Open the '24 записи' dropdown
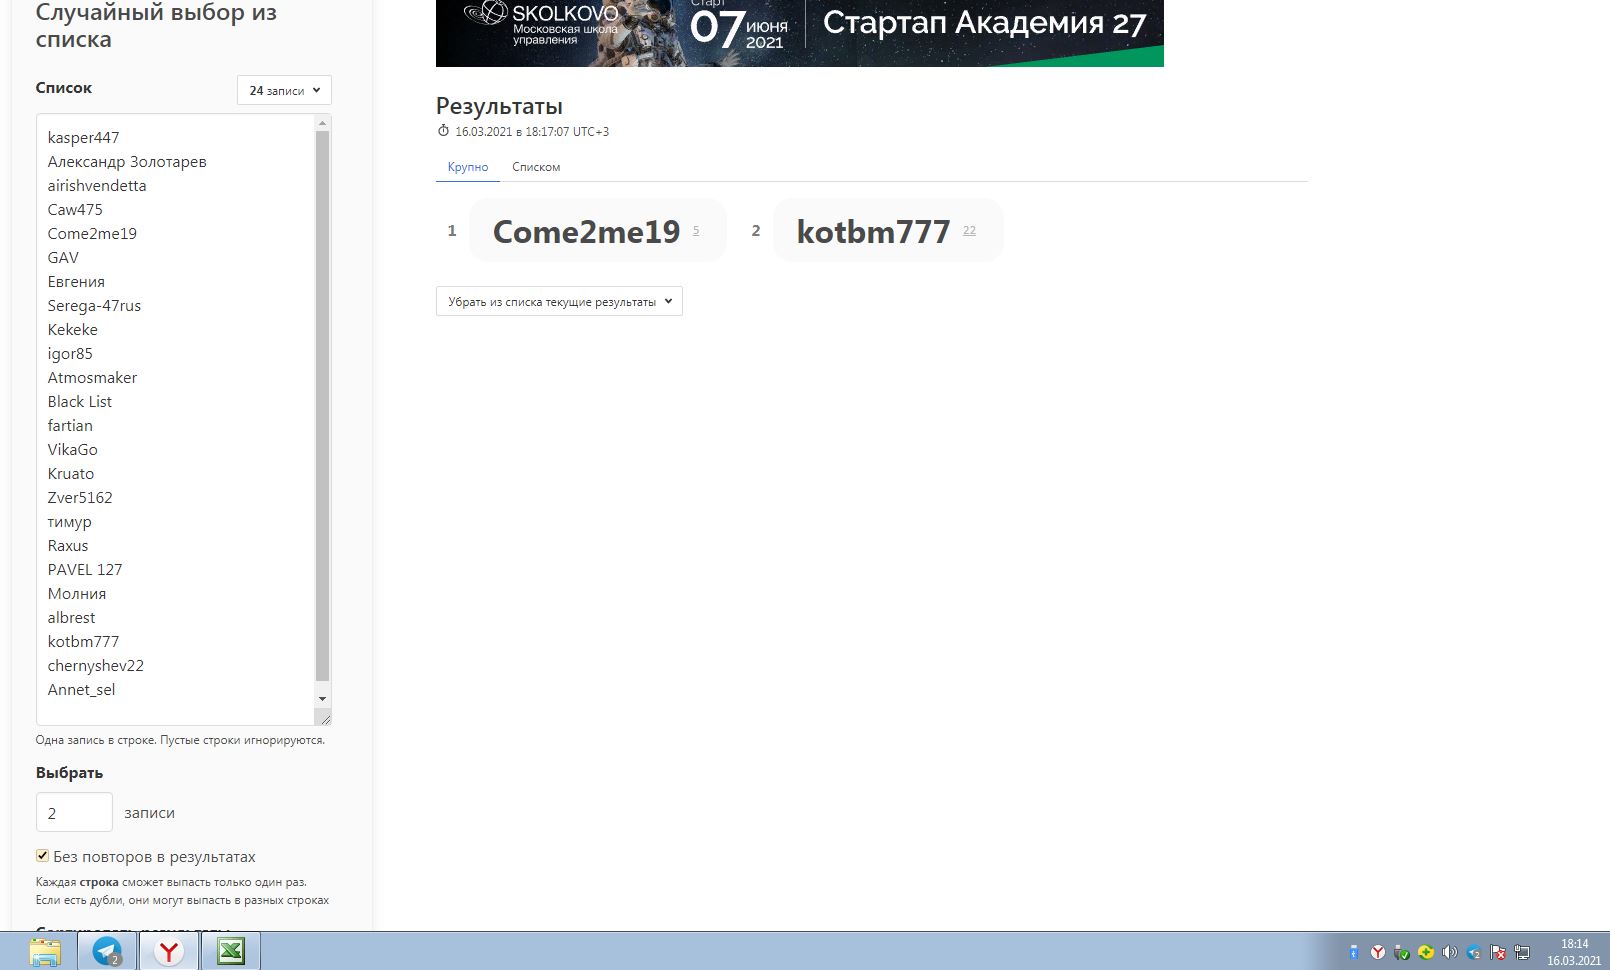The width and height of the screenshot is (1610, 970). click(x=284, y=90)
